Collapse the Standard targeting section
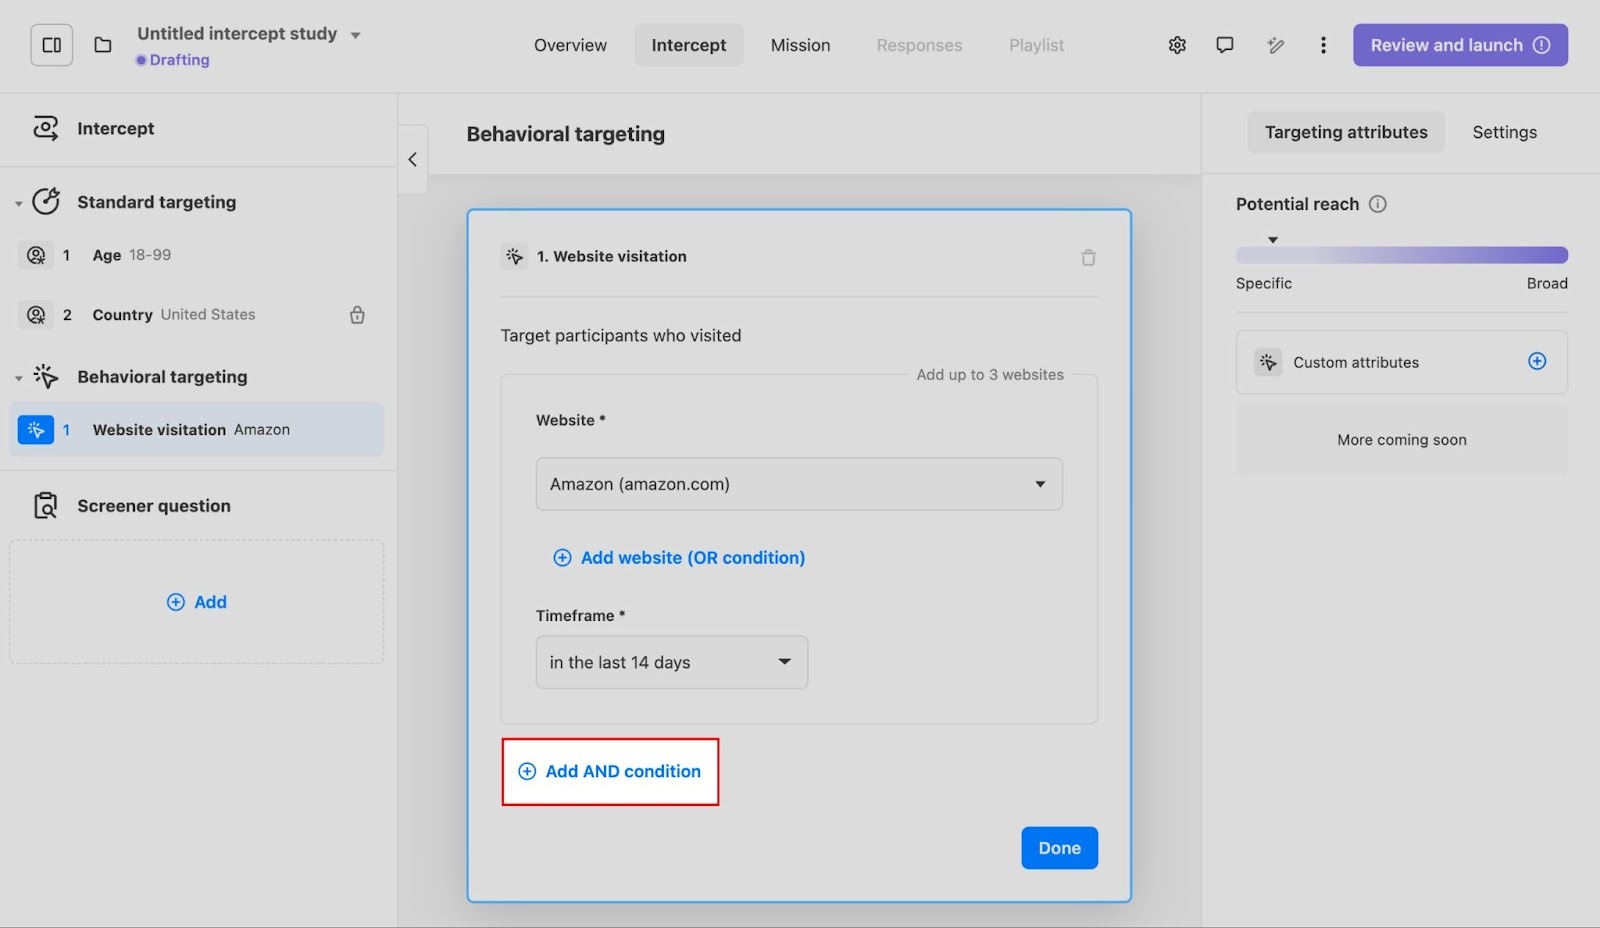This screenshot has width=1600, height=928. [19, 203]
